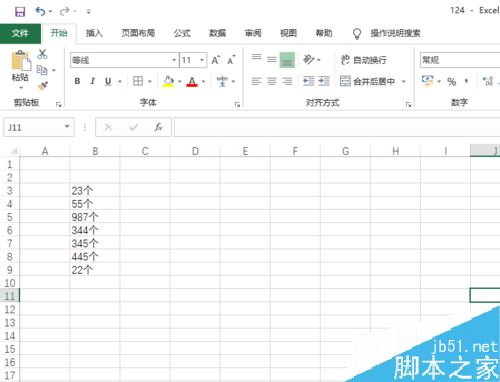Viewport: 500px width, 382px height.
Task: Expand the 合并后居中 dropdown arrow
Action: pos(404,81)
